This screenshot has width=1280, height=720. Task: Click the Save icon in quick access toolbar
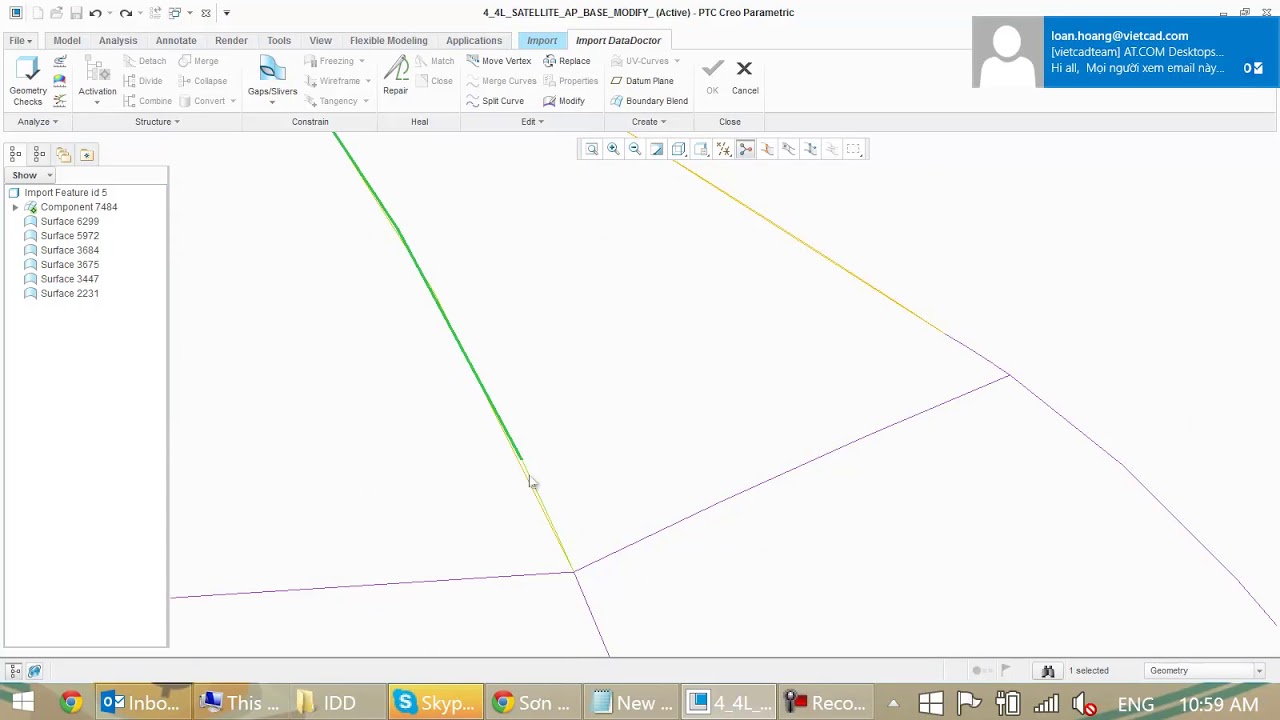[x=76, y=13]
